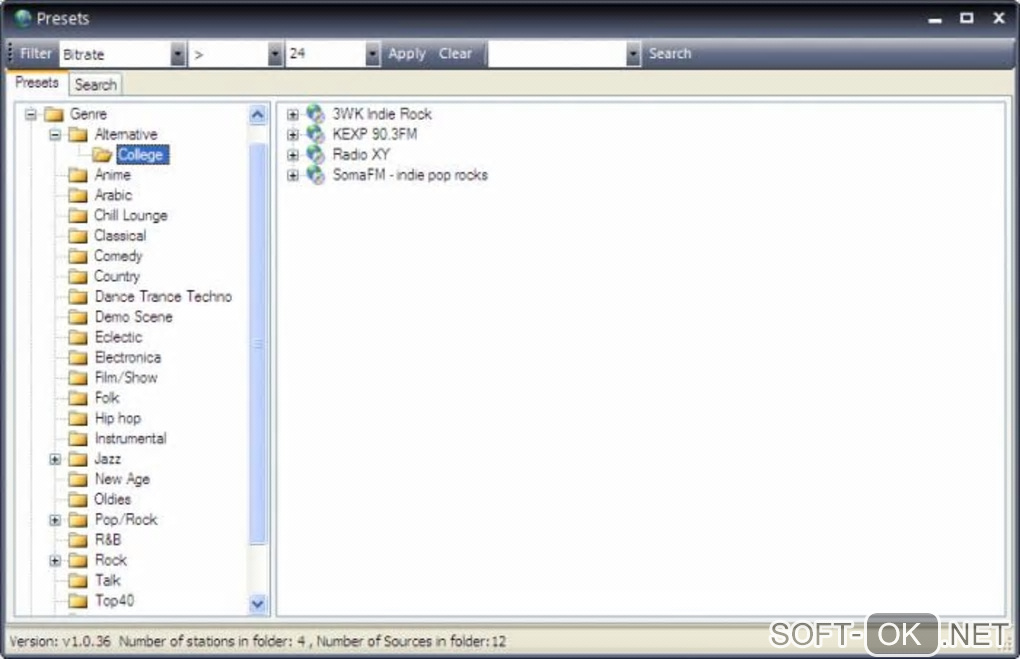Click the Demo Scene folder icon

pyautogui.click(x=78, y=317)
